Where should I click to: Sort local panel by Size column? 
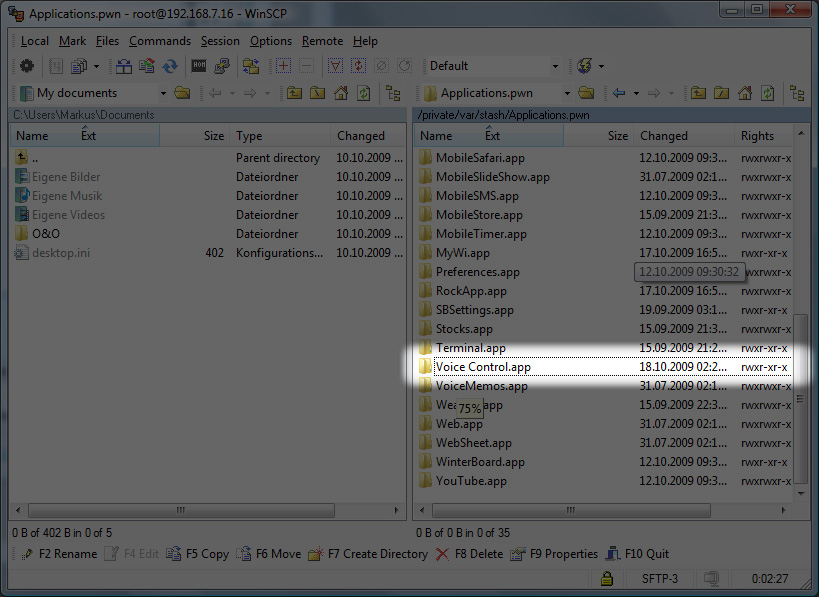tap(193, 136)
